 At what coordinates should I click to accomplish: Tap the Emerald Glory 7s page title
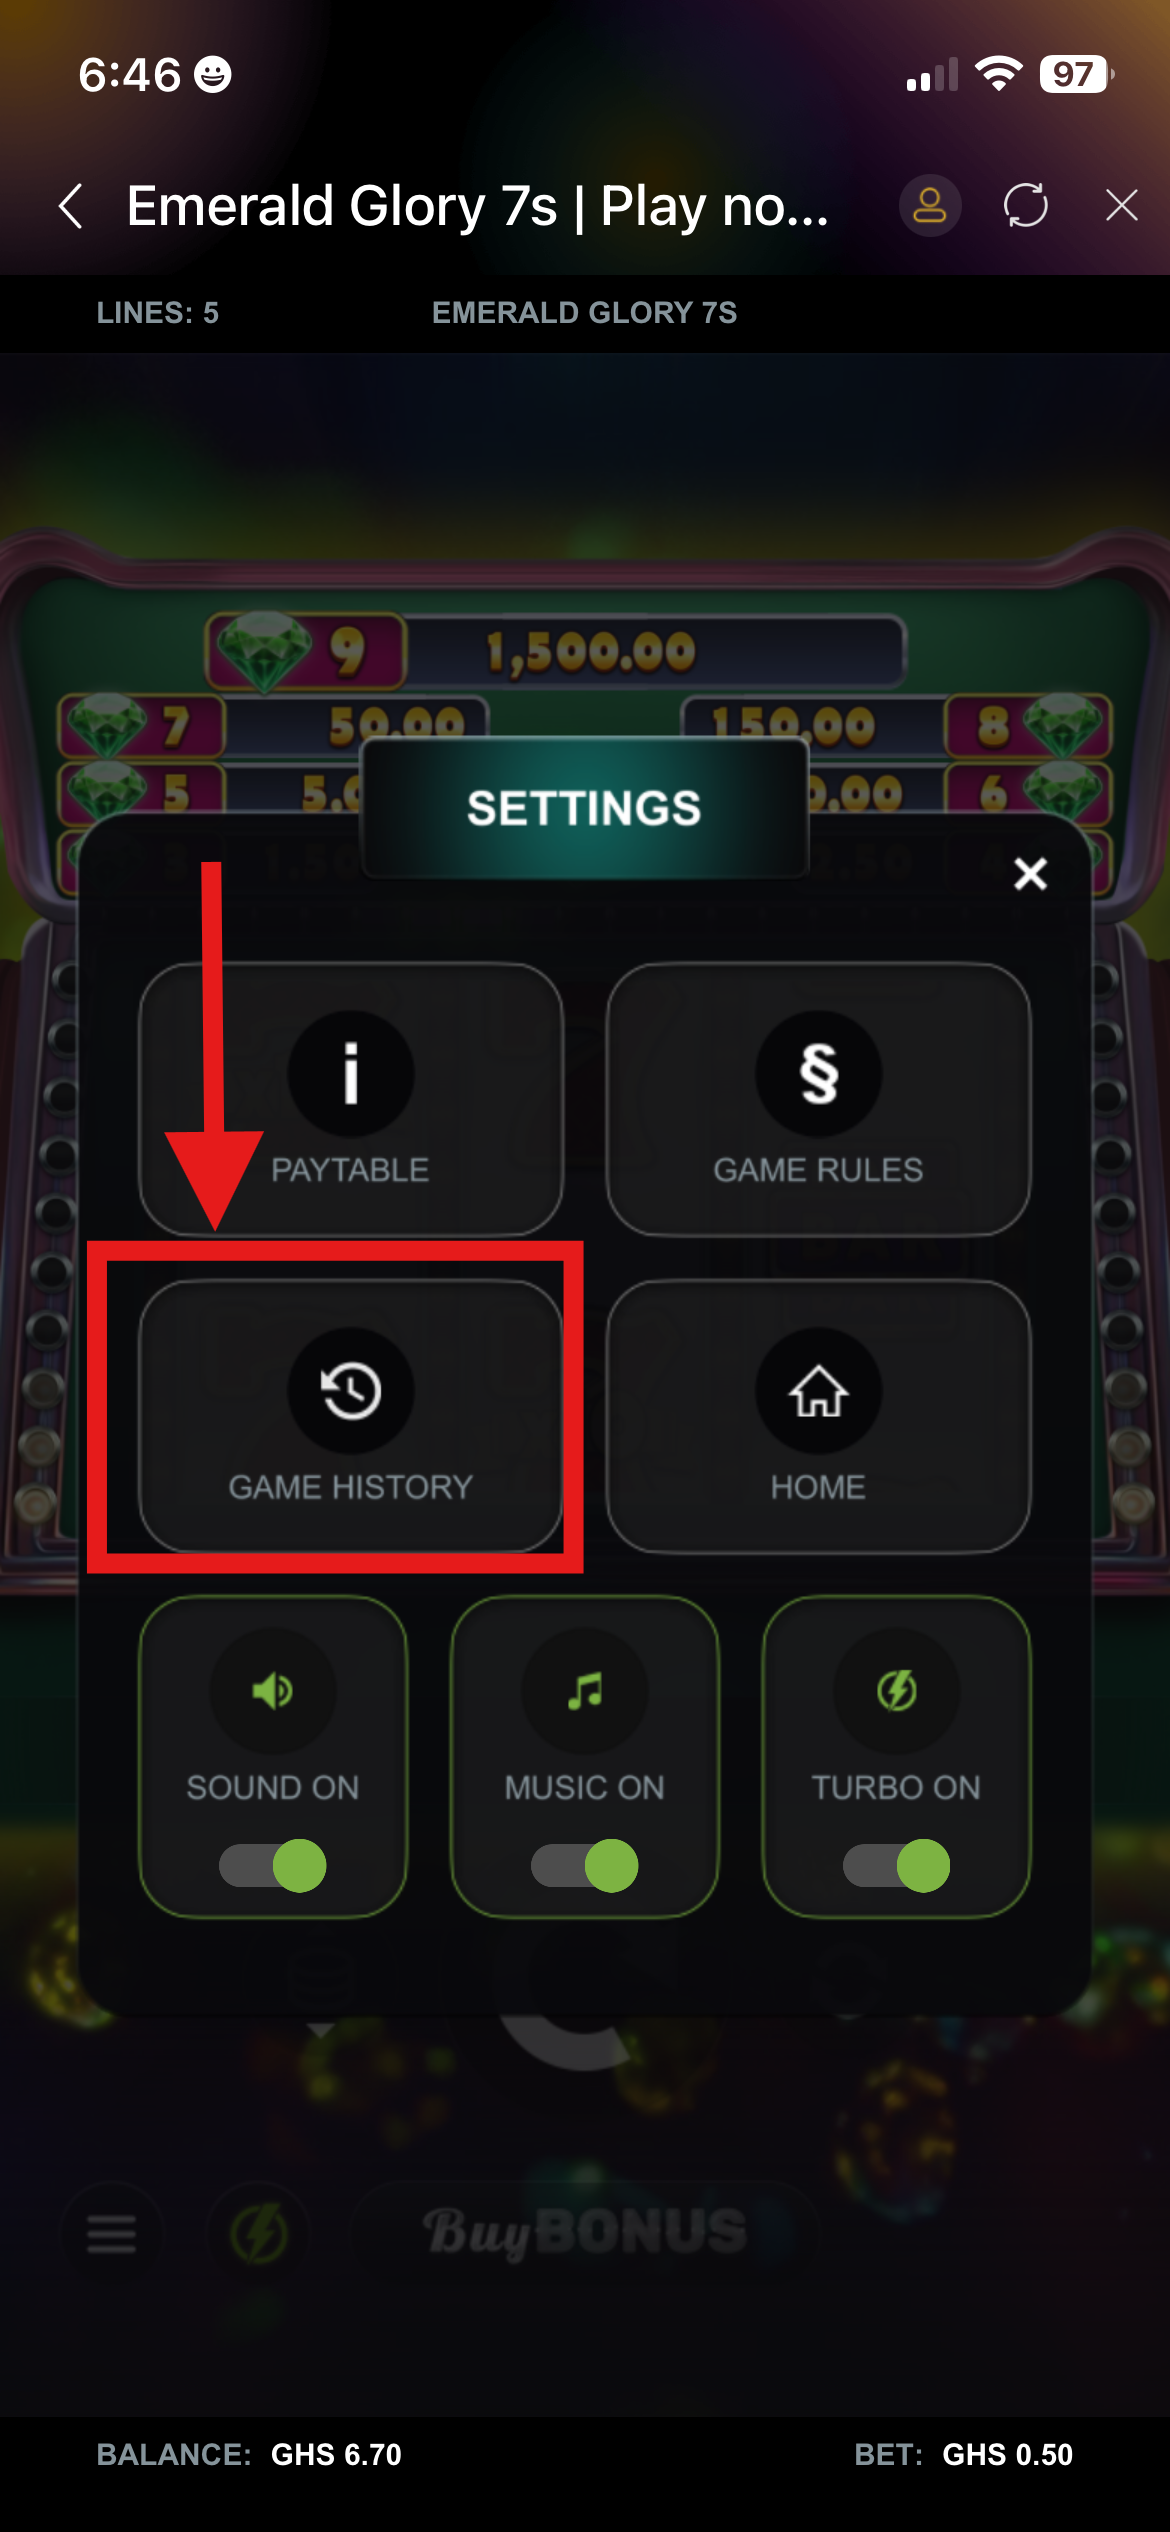tap(477, 206)
